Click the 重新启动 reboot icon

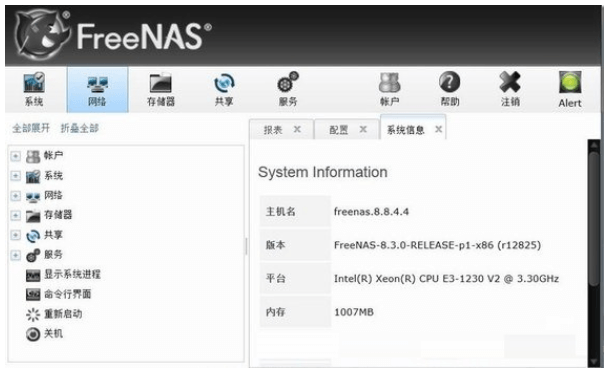click(33, 314)
